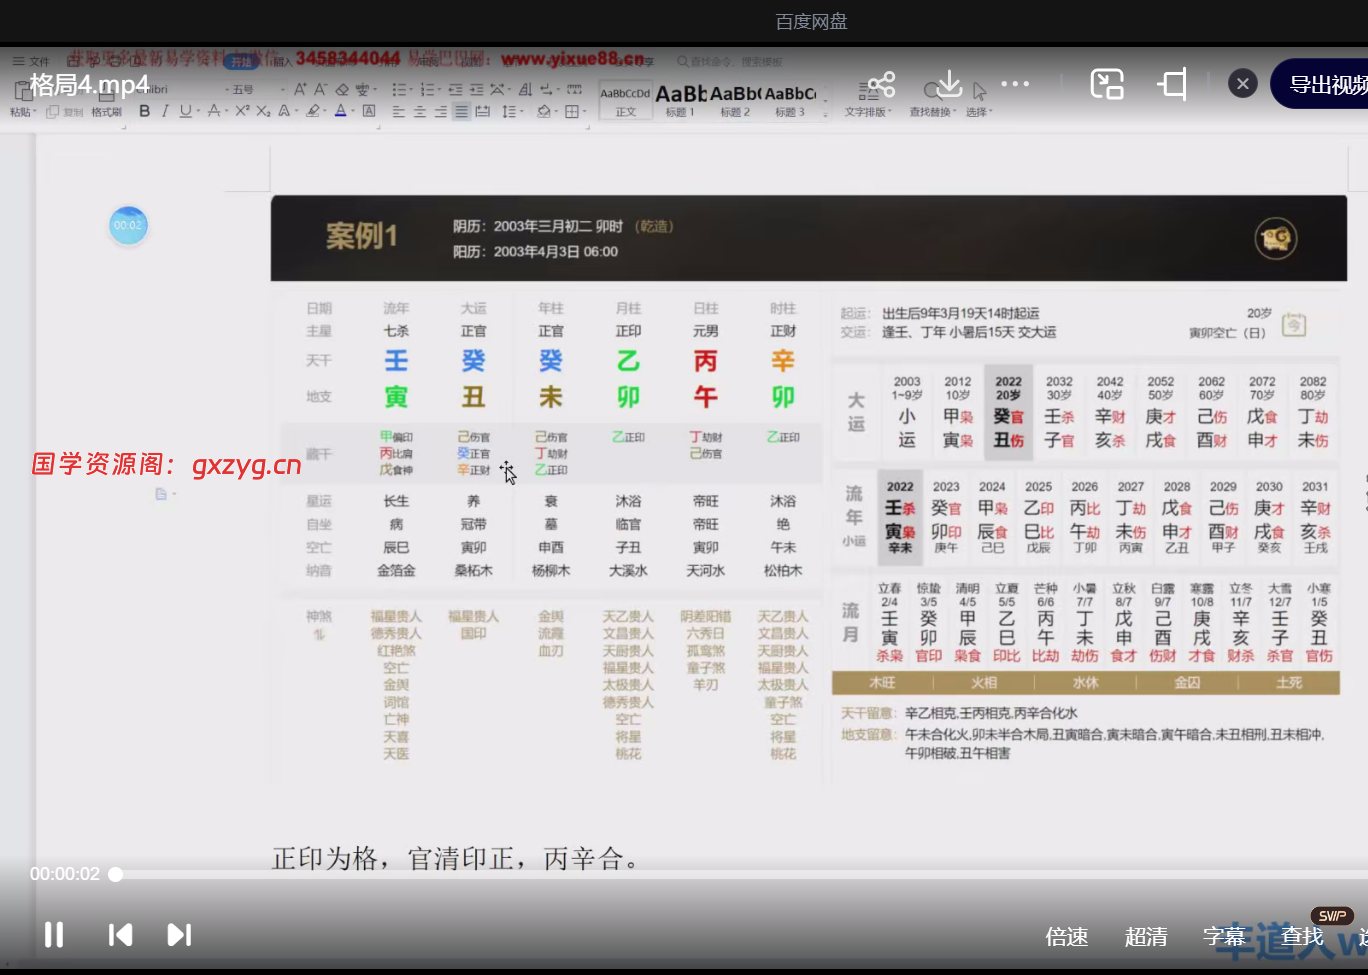
Task: Click the calendar icon near 寅卯空亡
Action: click(x=1294, y=325)
